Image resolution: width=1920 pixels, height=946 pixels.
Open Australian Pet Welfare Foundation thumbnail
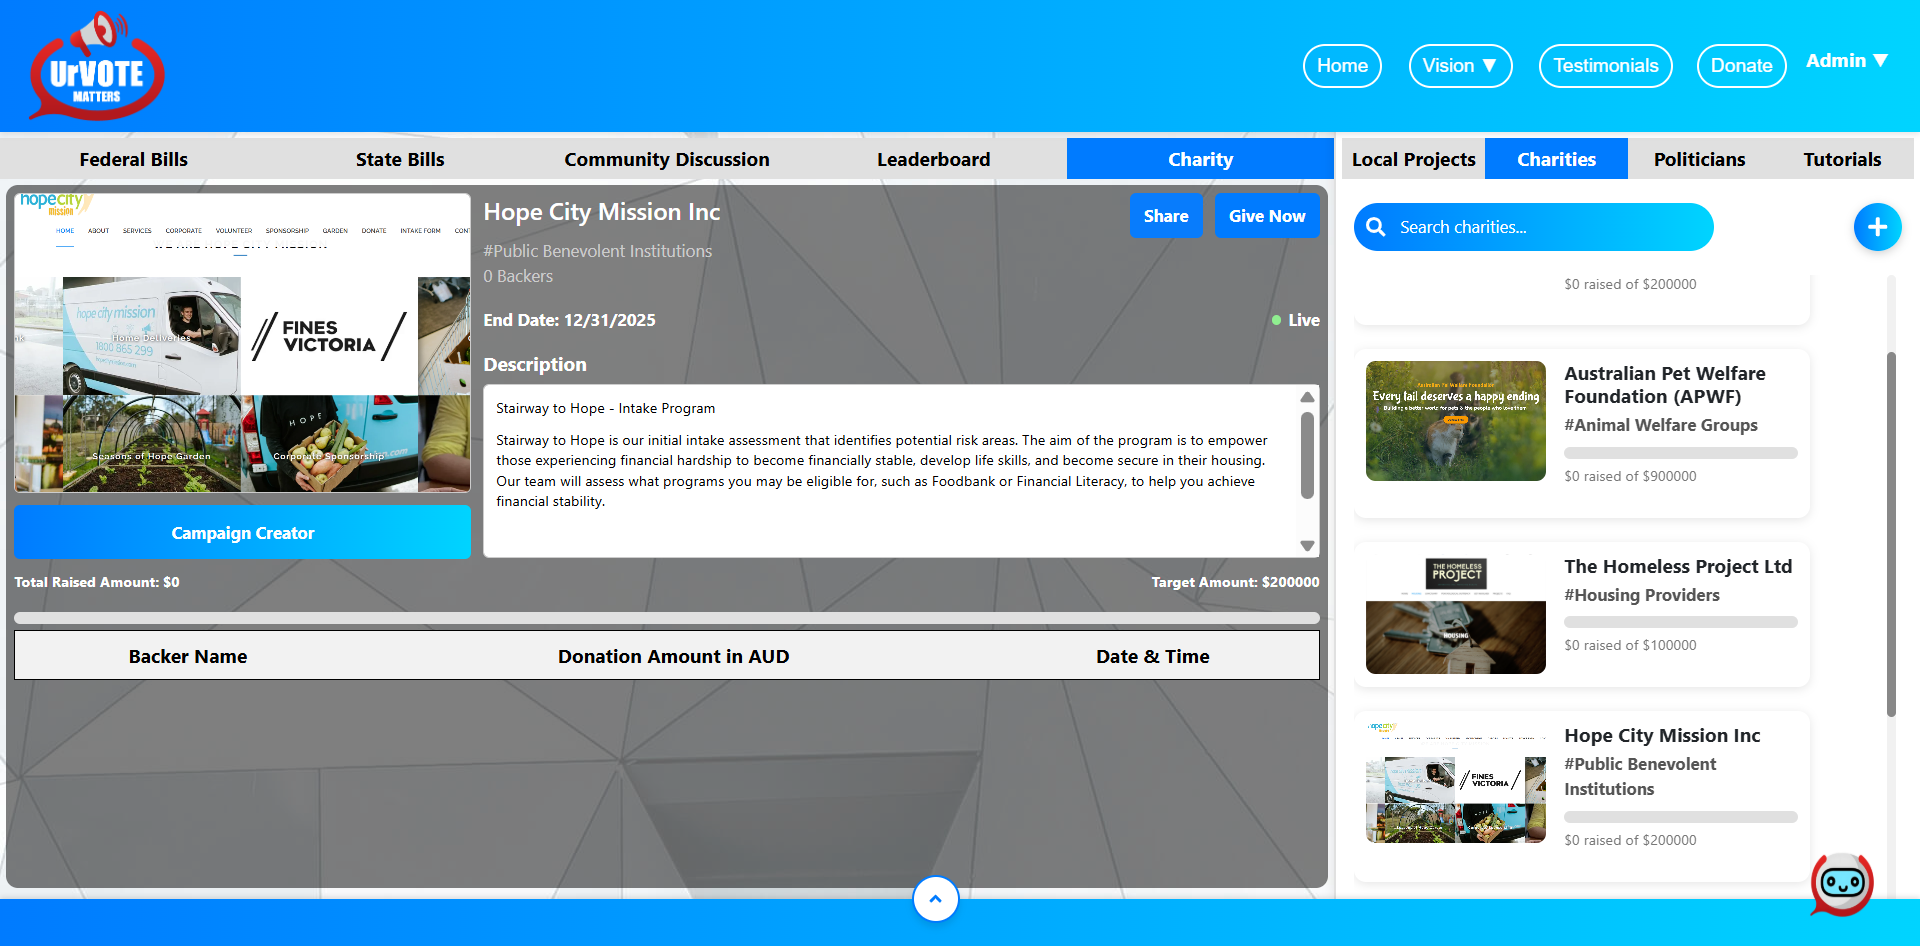[x=1455, y=421]
